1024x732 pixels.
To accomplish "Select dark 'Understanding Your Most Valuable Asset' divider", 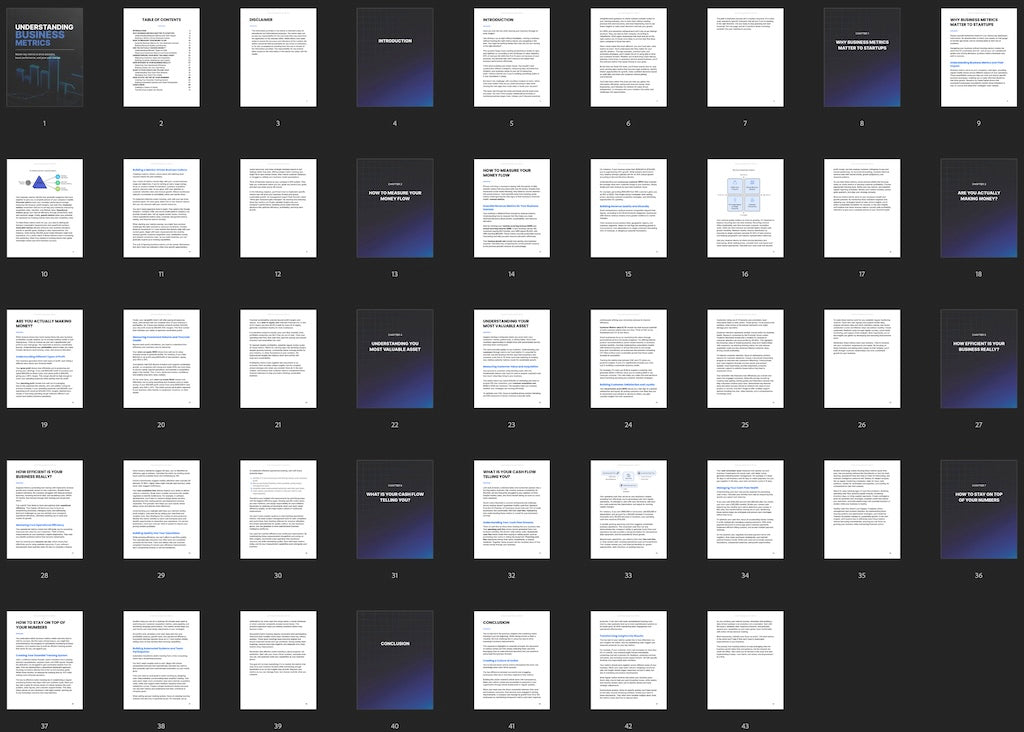I will [395, 358].
